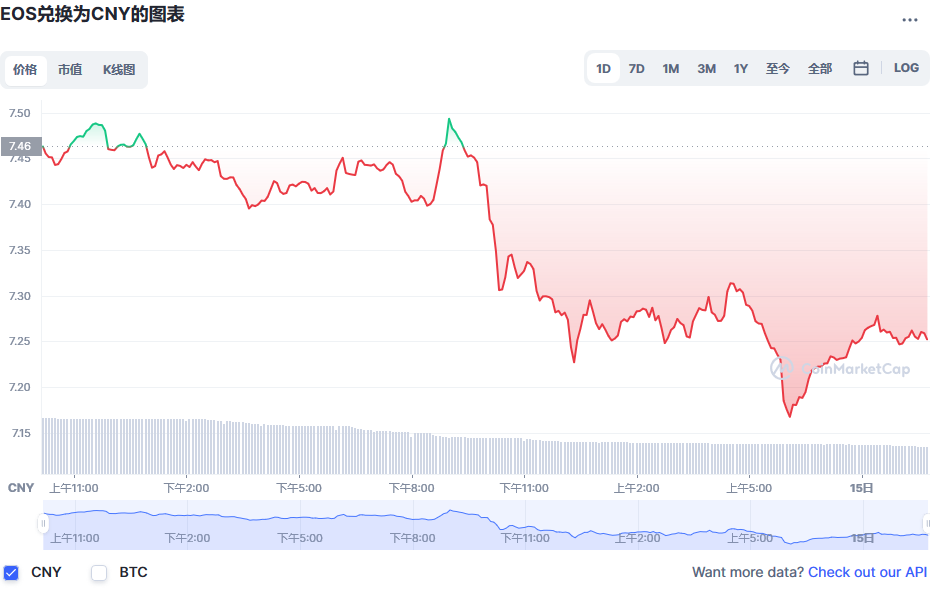This screenshot has width=930, height=600.
Task: Select the 全部 time range
Action: [820, 69]
